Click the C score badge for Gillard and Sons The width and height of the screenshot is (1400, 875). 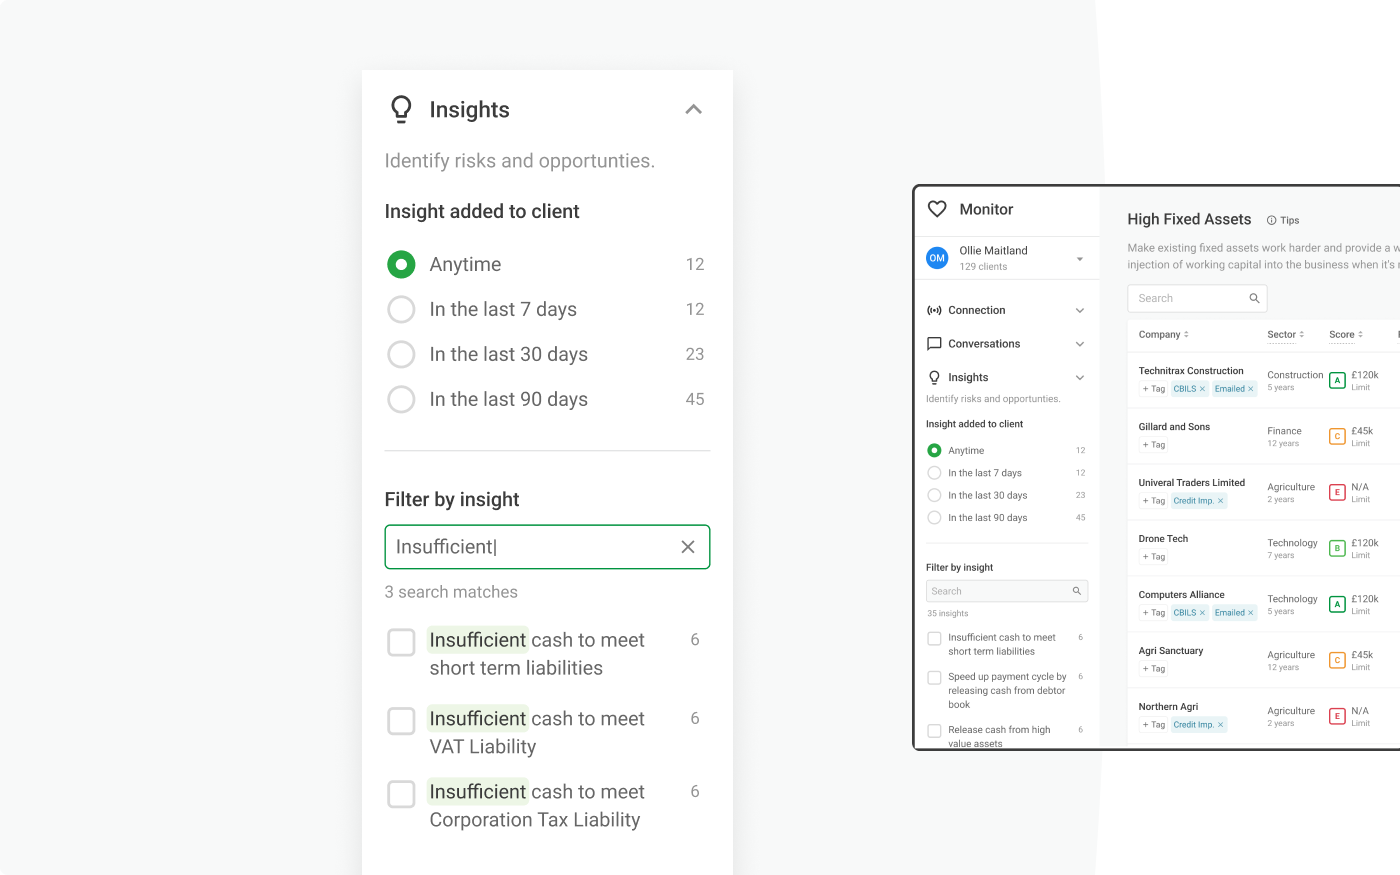[1337, 436]
